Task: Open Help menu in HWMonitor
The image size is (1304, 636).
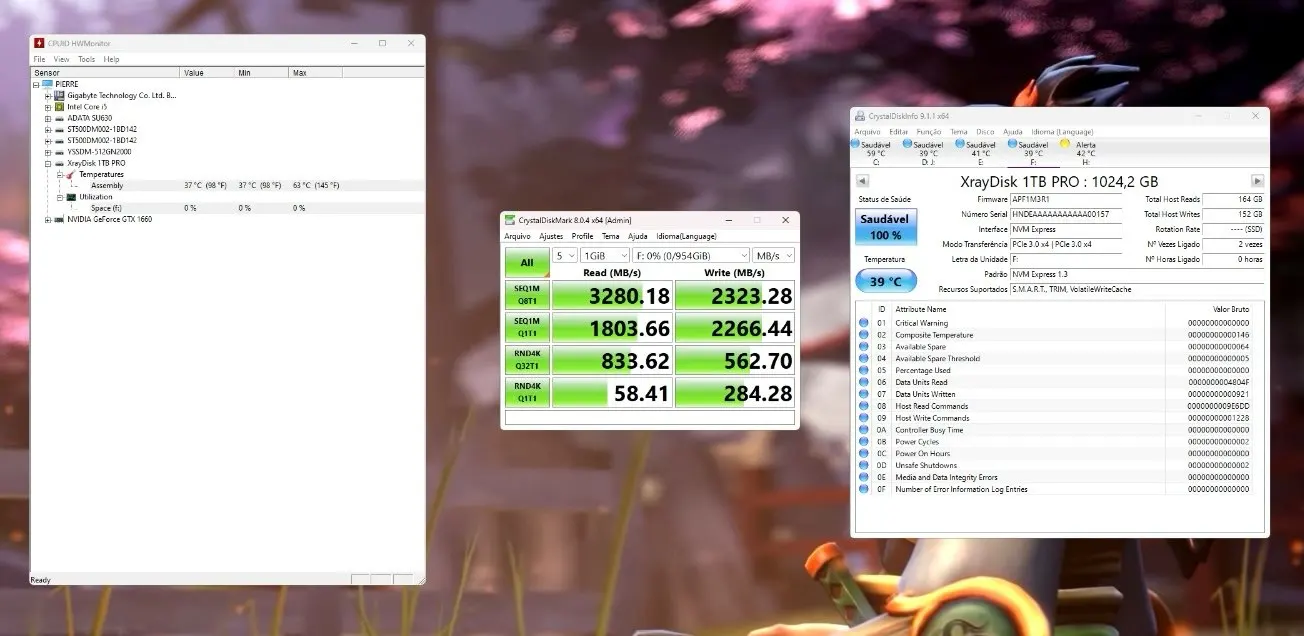Action: 112,59
